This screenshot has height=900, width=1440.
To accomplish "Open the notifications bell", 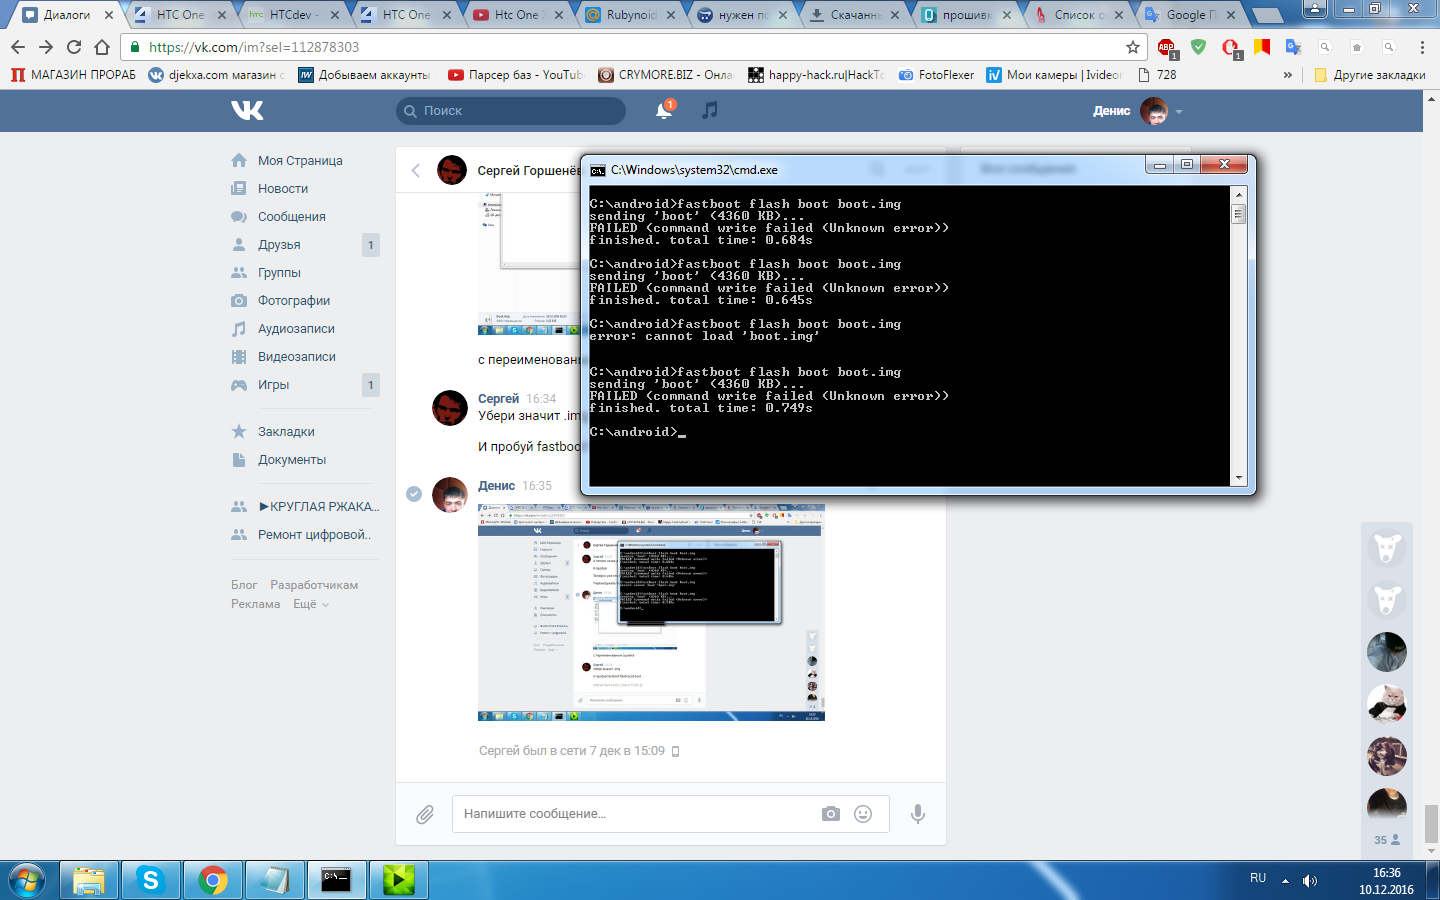I will 663,111.
